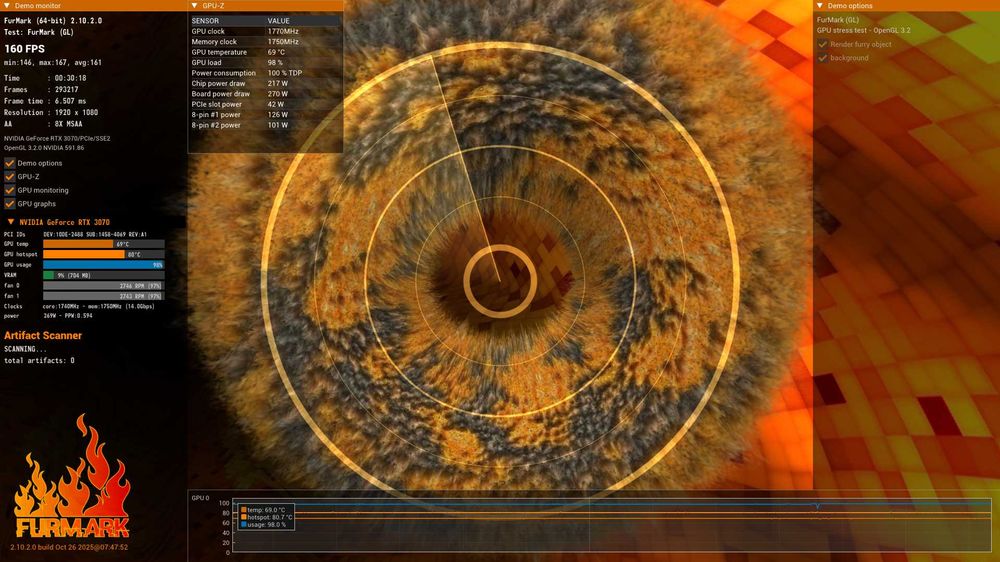1000x562 pixels.
Task: Uncheck the GPU monitoring checkbox
Action: click(10, 190)
